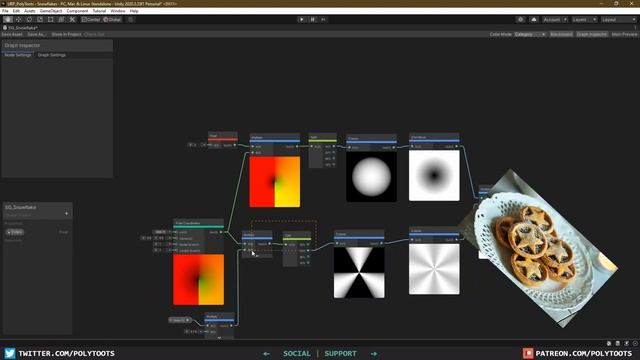Select the Rotate tool in the Unity toolbar
The width and height of the screenshot is (640, 360).
[x=29, y=20]
